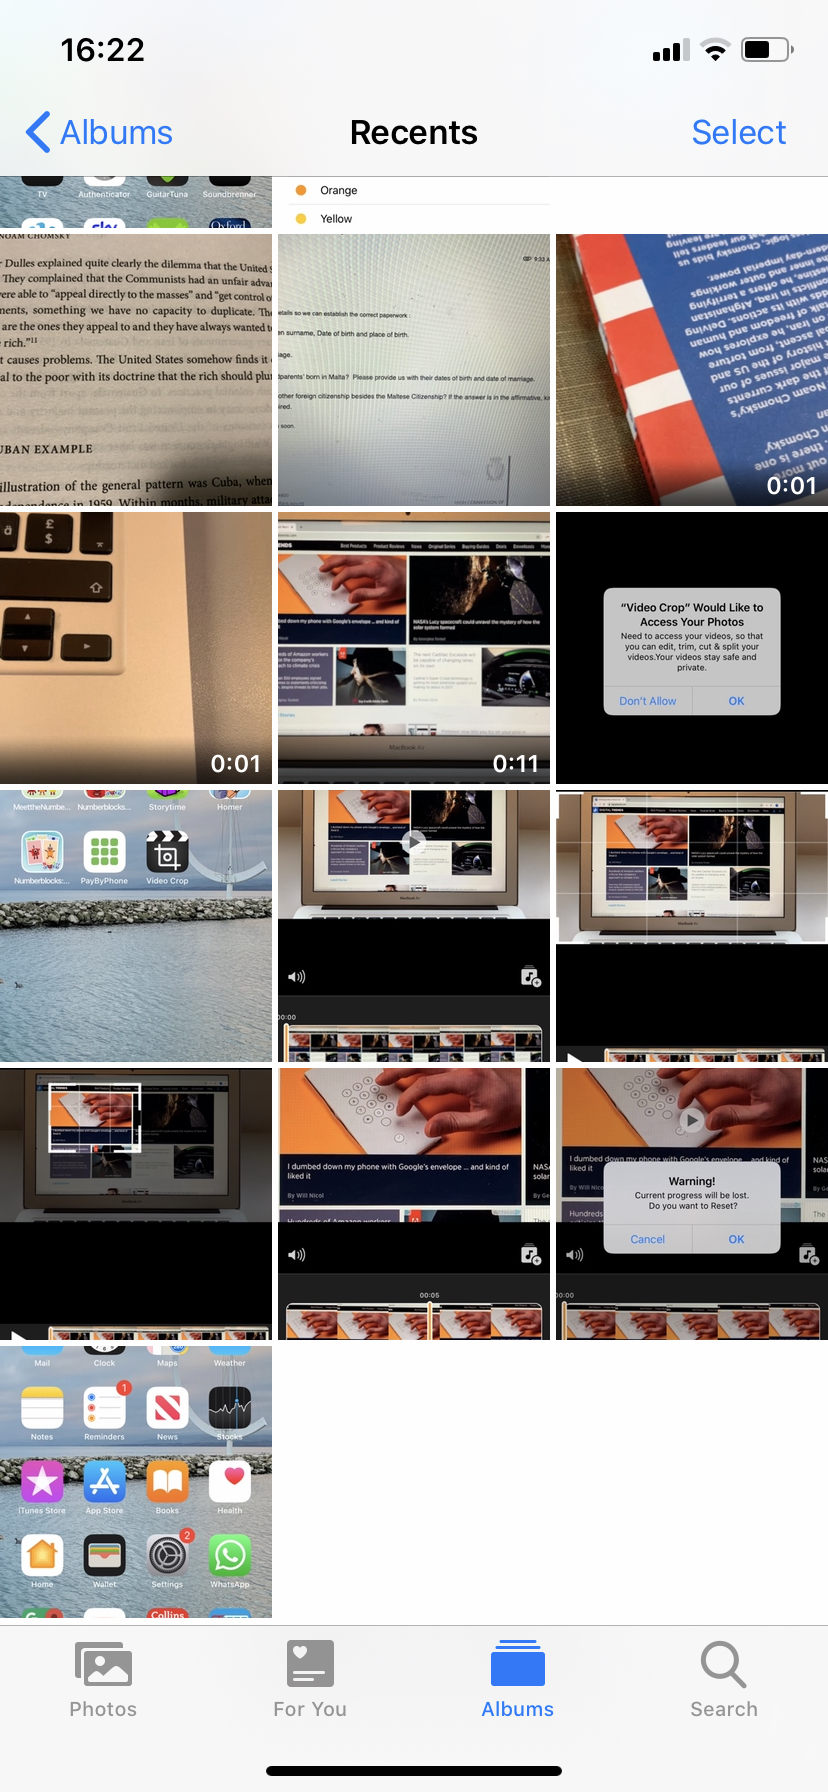
Task: Tap the Wi-Fi status icon
Action: [x=715, y=50]
